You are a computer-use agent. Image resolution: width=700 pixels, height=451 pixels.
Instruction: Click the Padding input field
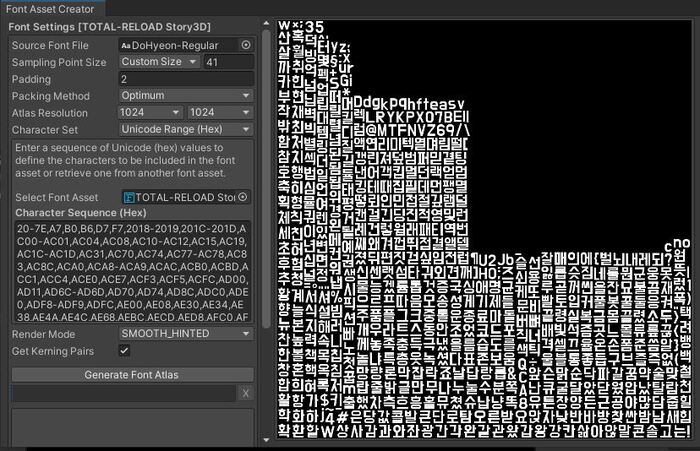coord(185,78)
